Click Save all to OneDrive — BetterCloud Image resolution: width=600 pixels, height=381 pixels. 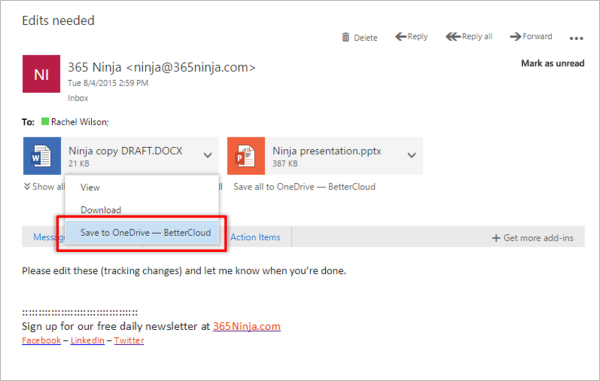coord(305,187)
